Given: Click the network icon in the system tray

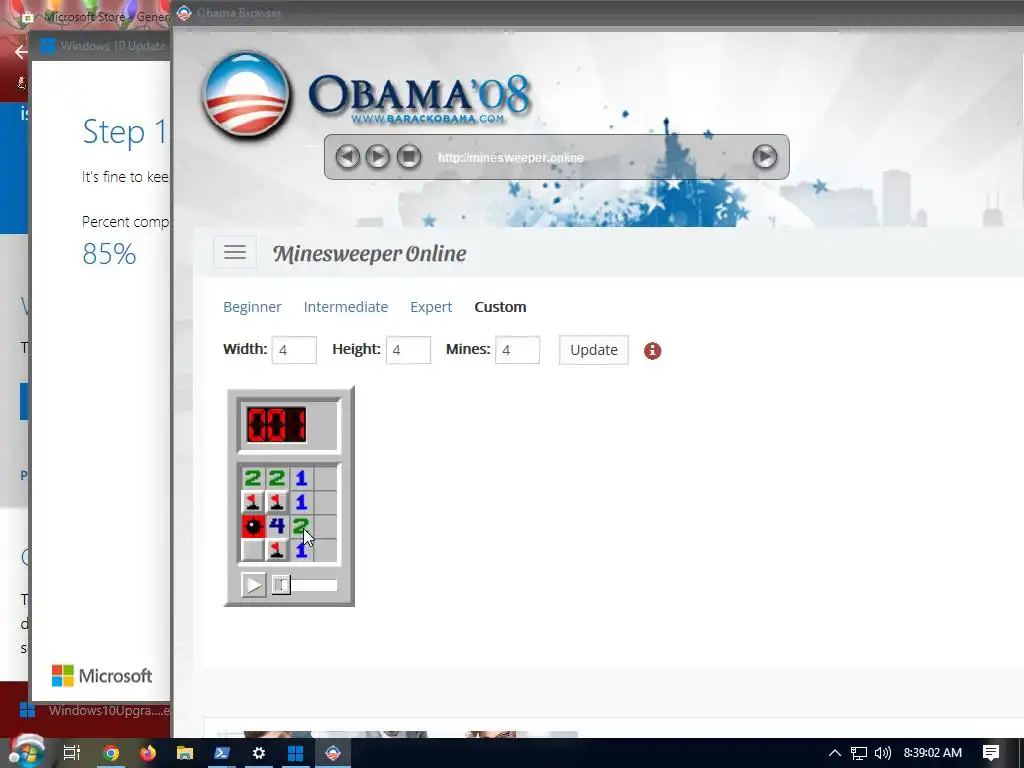Looking at the screenshot, I should (859, 753).
